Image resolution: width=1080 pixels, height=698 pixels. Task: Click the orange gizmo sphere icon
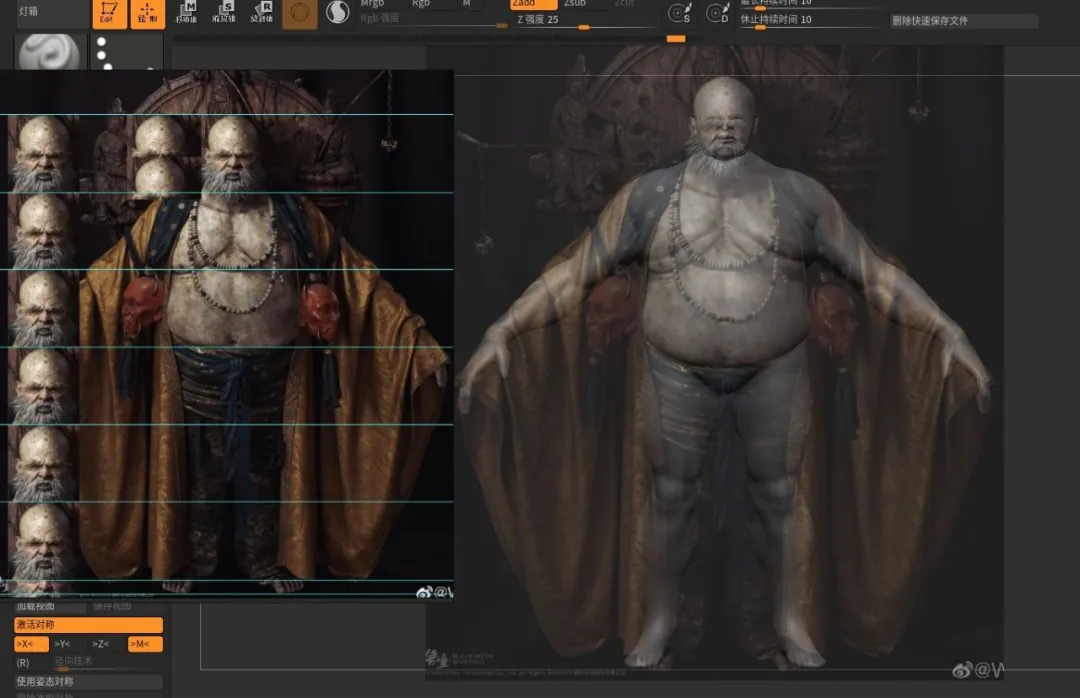[299, 13]
